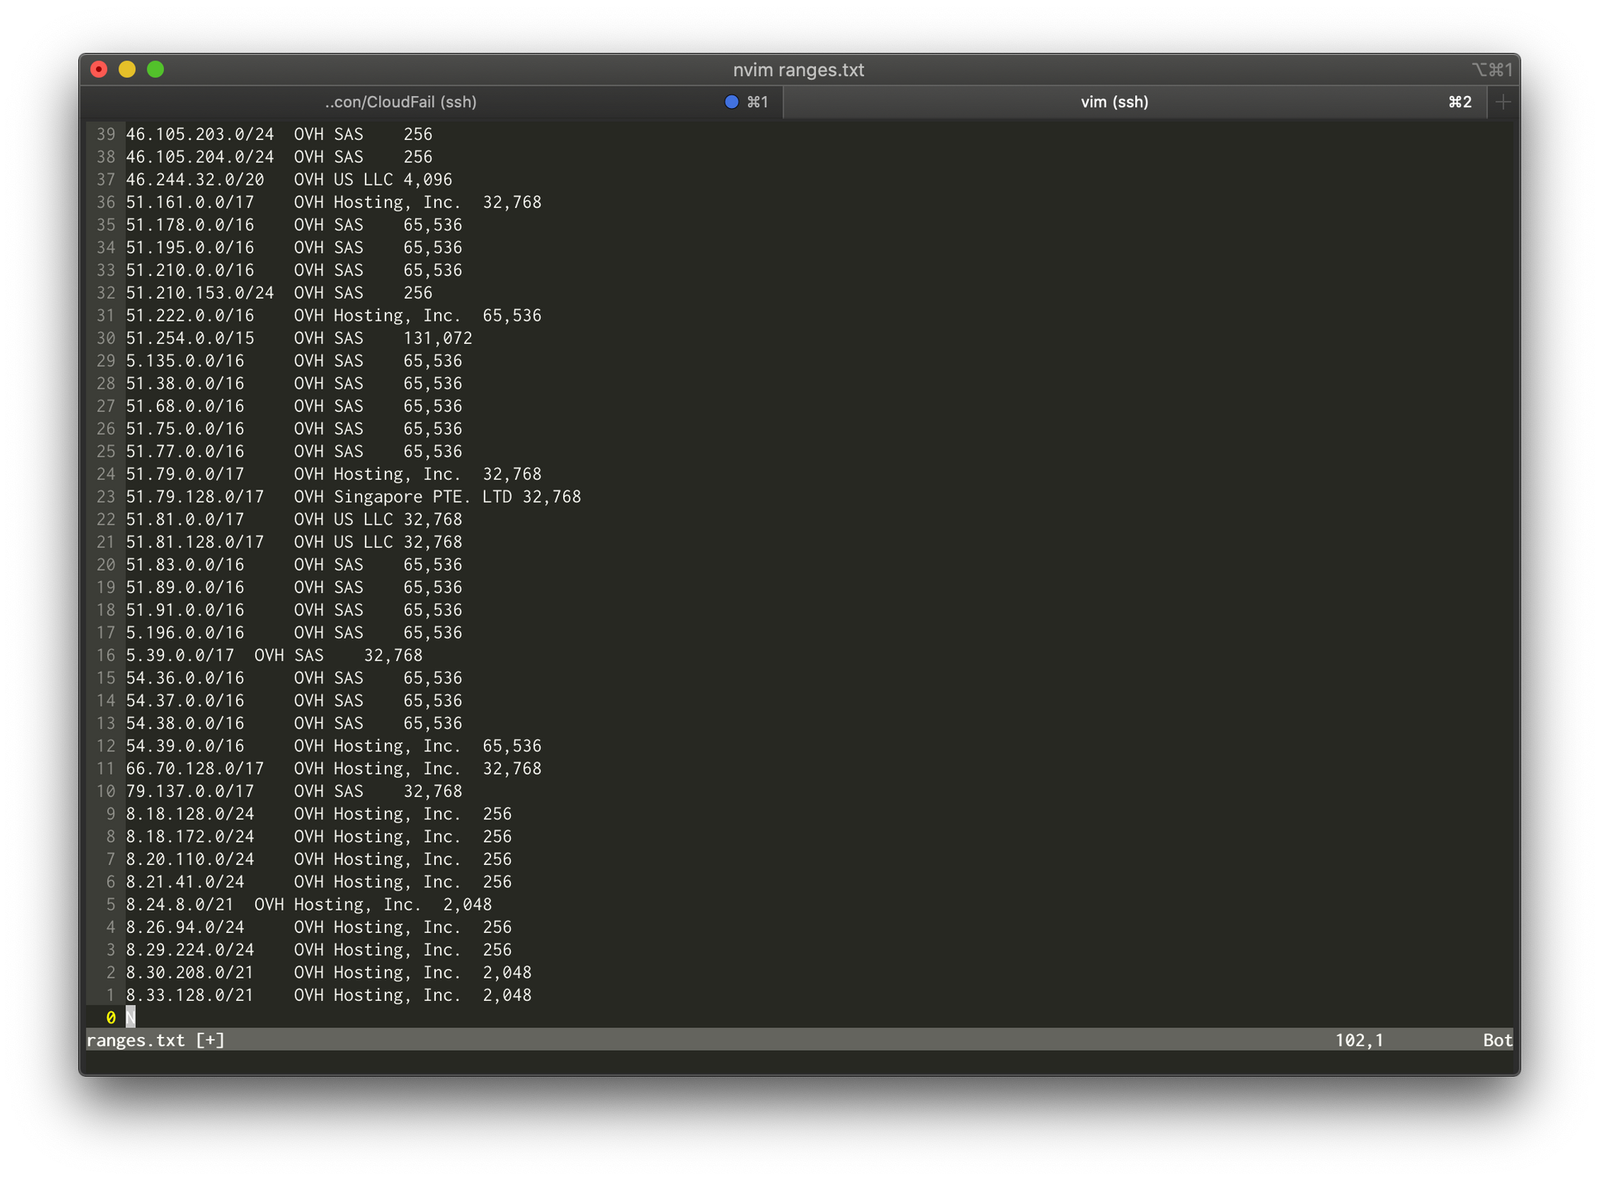Select the 46.244.32.0/20 range text
1600x1181 pixels.
[195, 180]
